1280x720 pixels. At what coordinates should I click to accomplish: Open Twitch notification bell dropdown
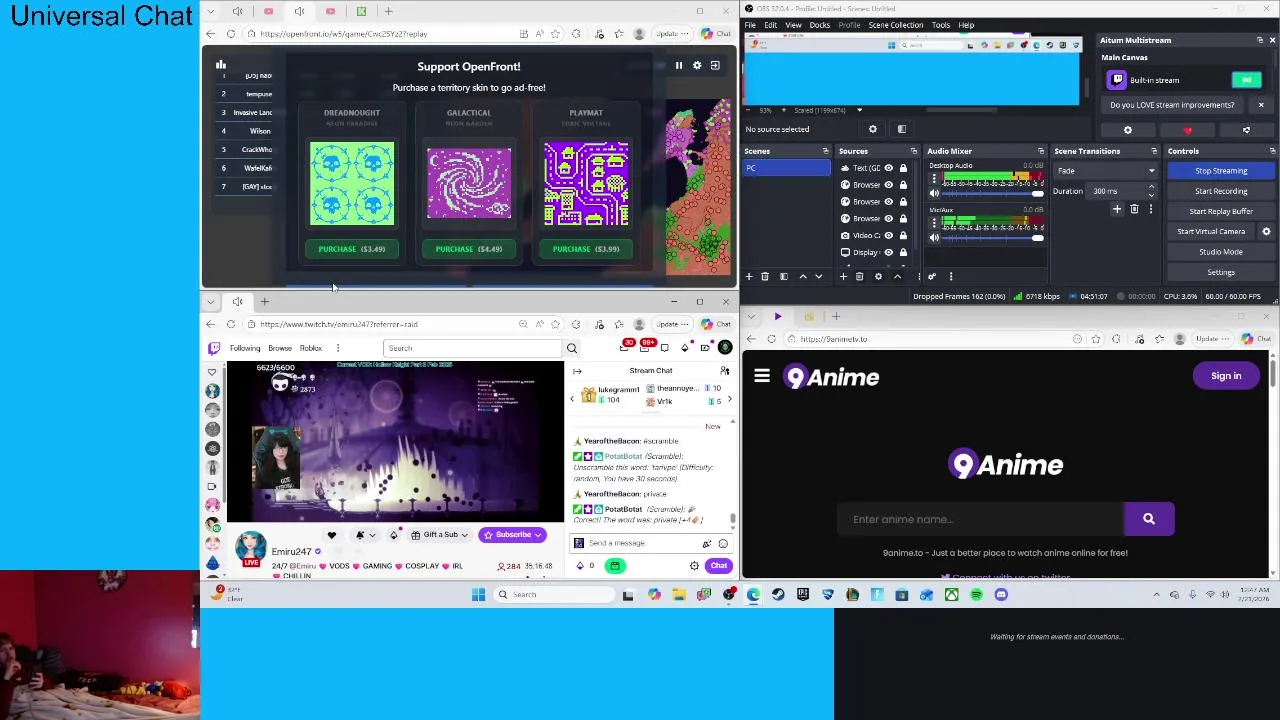tap(365, 535)
